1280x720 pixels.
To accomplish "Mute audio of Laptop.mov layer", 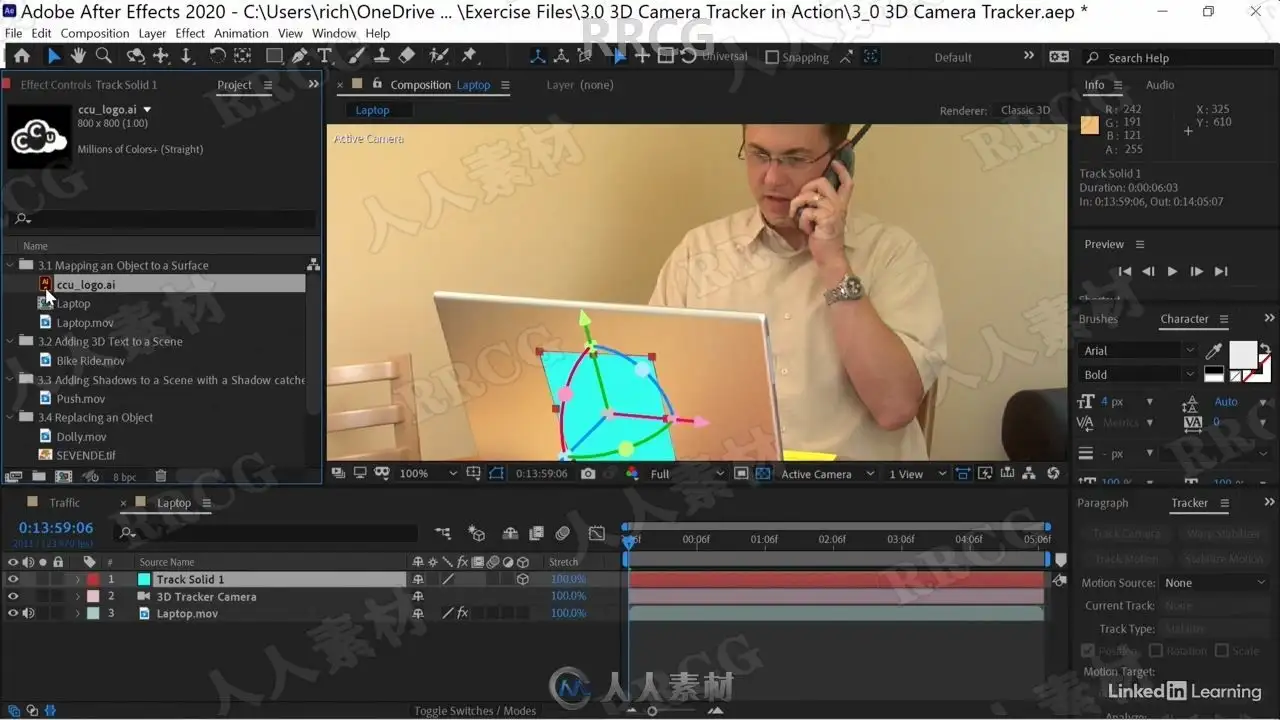I will (28, 613).
